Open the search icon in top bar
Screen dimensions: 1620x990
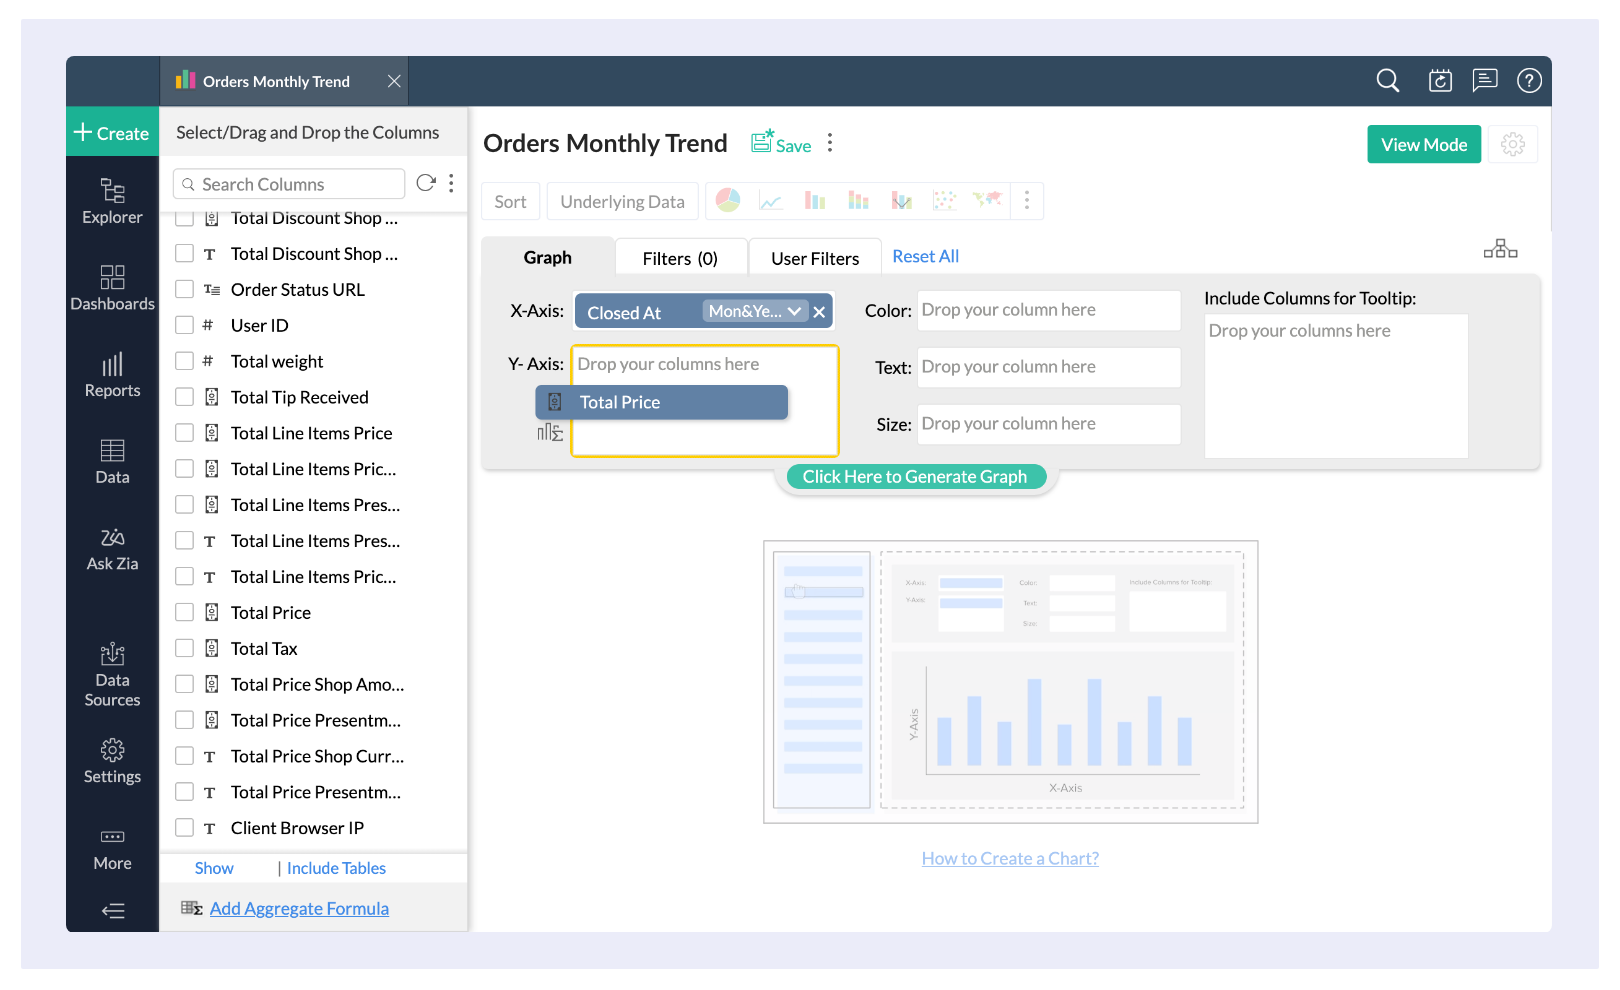click(1387, 81)
